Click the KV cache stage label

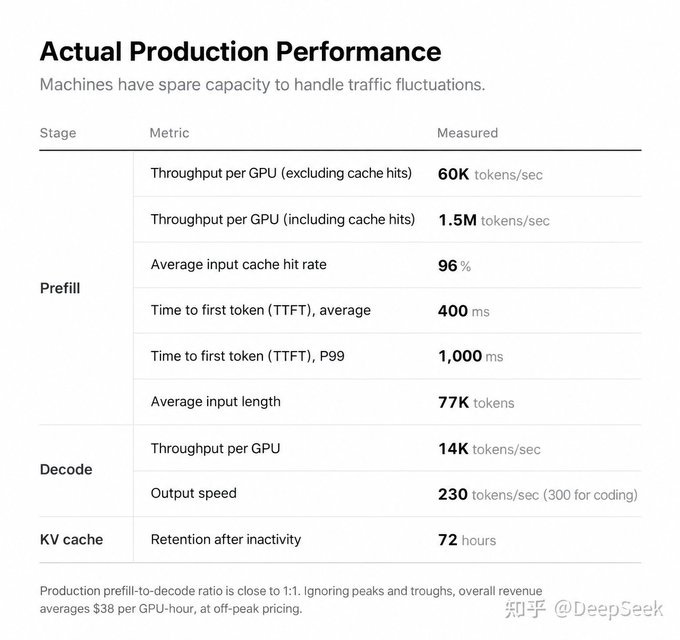click(x=72, y=539)
